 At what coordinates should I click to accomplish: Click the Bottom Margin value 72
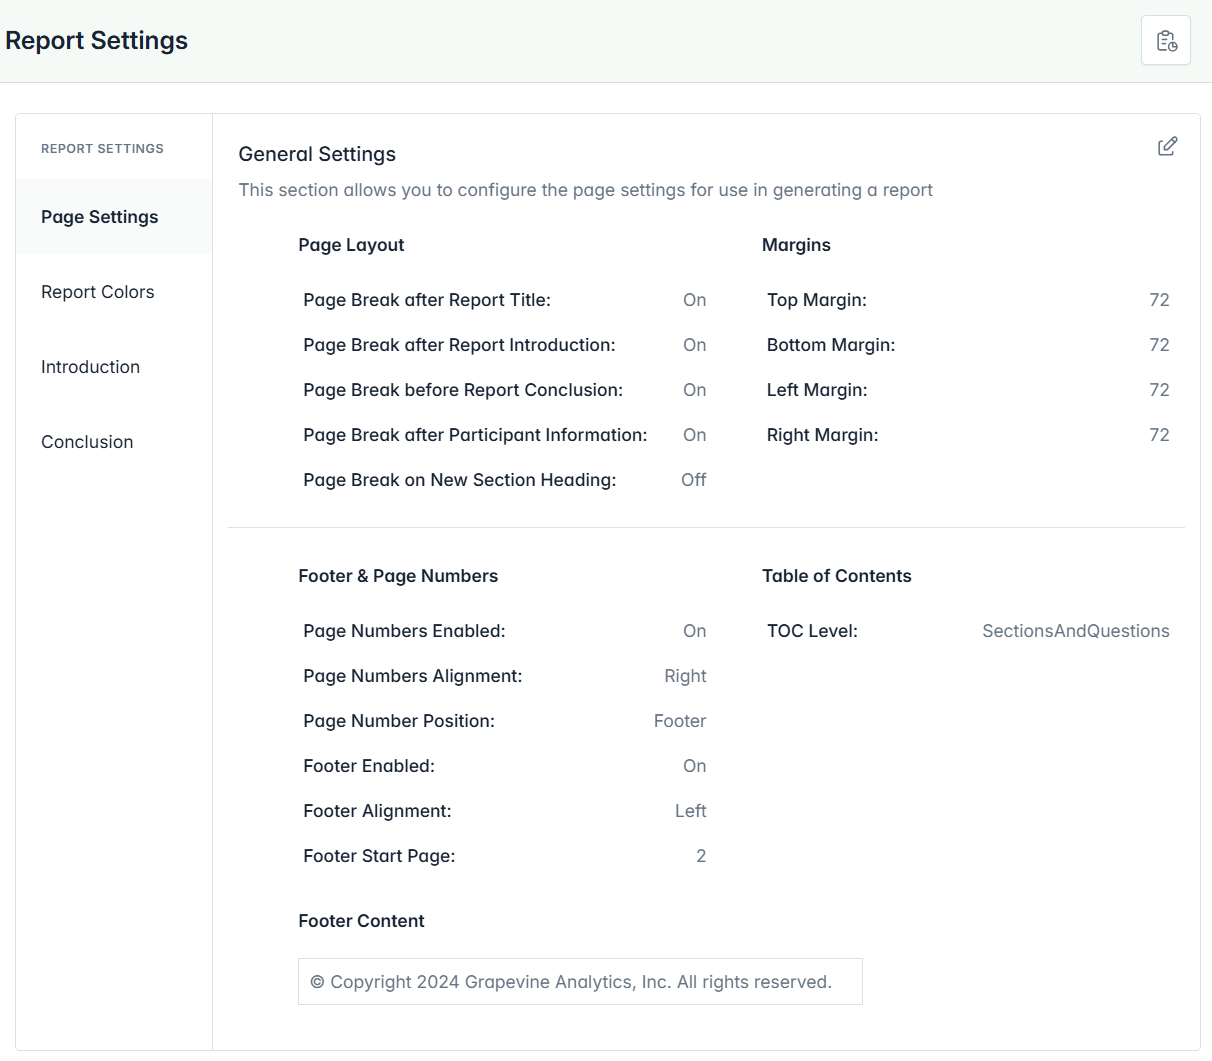1159,345
